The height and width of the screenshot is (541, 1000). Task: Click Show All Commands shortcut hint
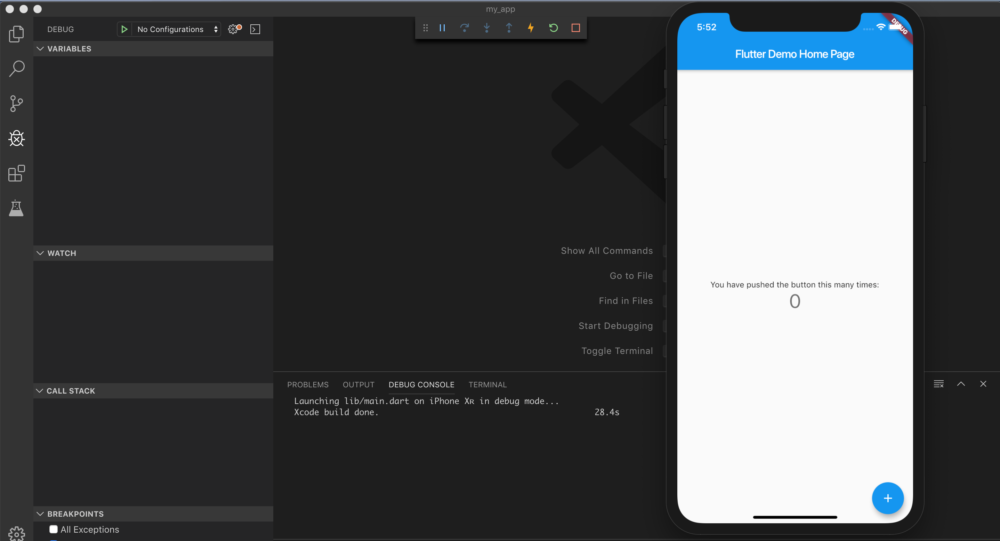607,251
